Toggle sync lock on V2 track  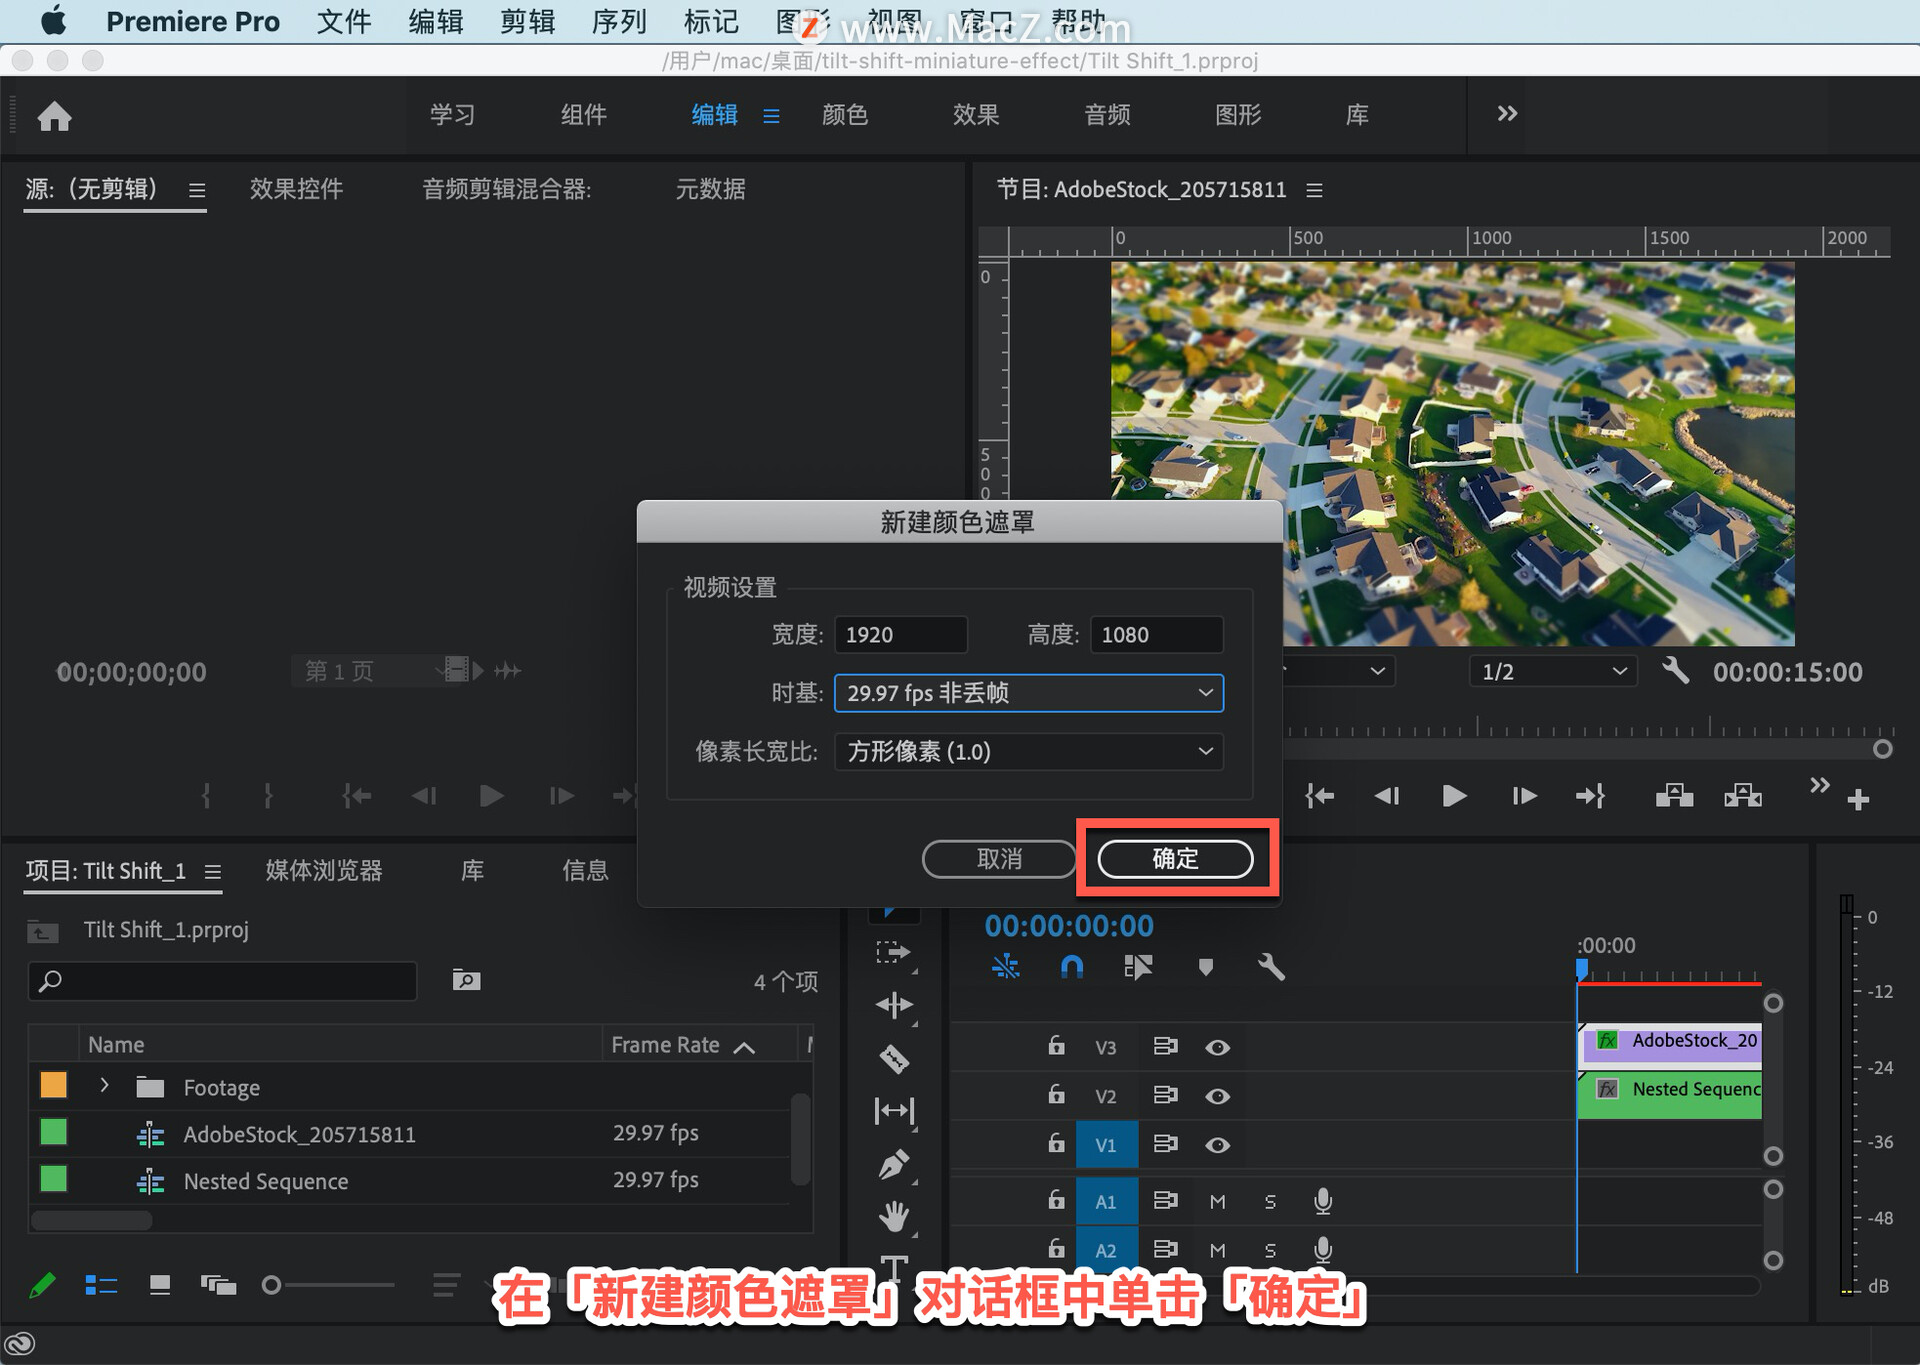(1165, 1095)
